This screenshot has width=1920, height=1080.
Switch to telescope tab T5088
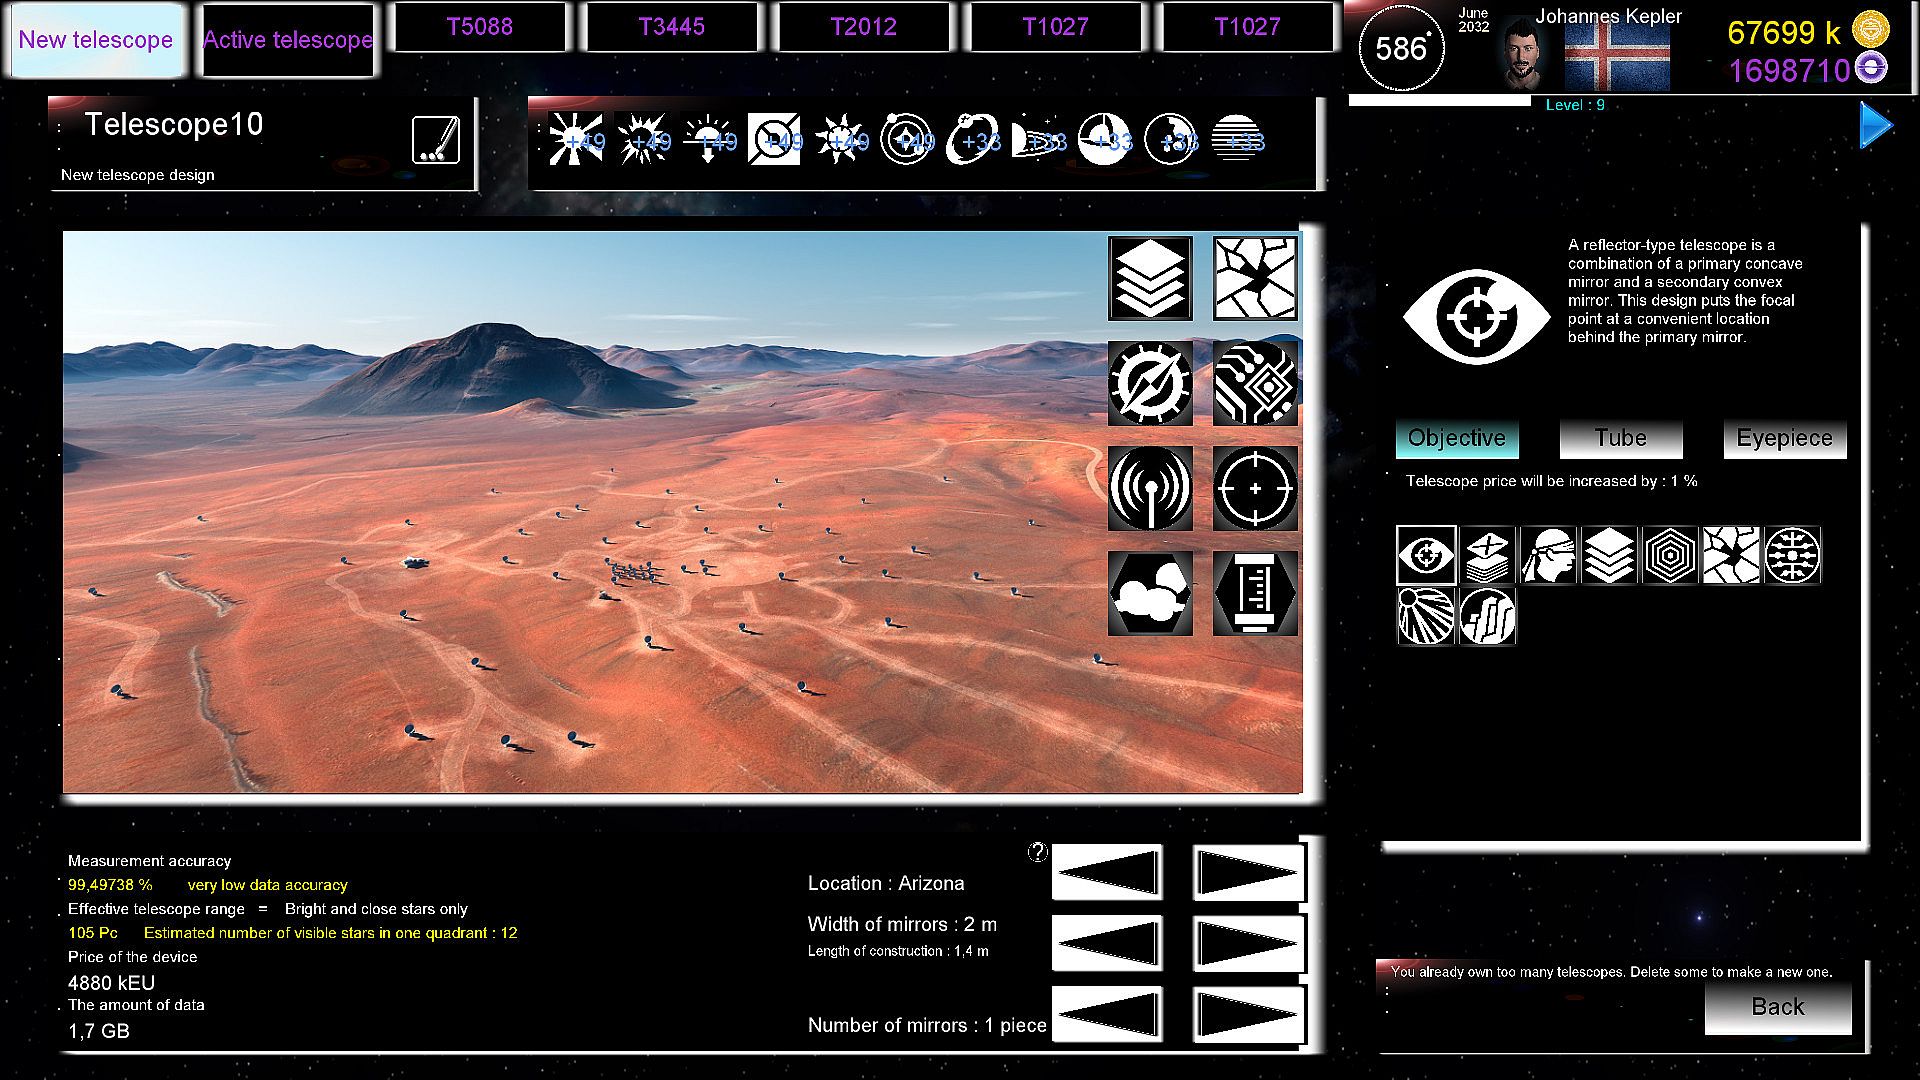pos(480,27)
